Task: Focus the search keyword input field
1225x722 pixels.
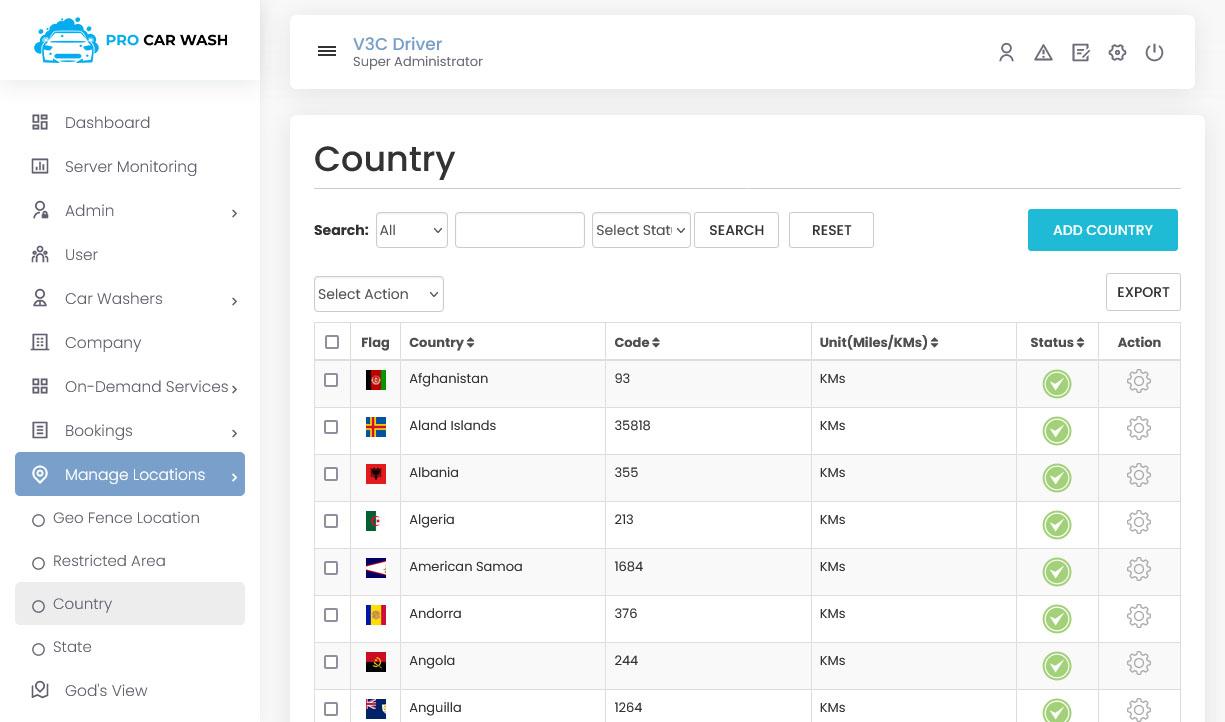Action: click(520, 230)
